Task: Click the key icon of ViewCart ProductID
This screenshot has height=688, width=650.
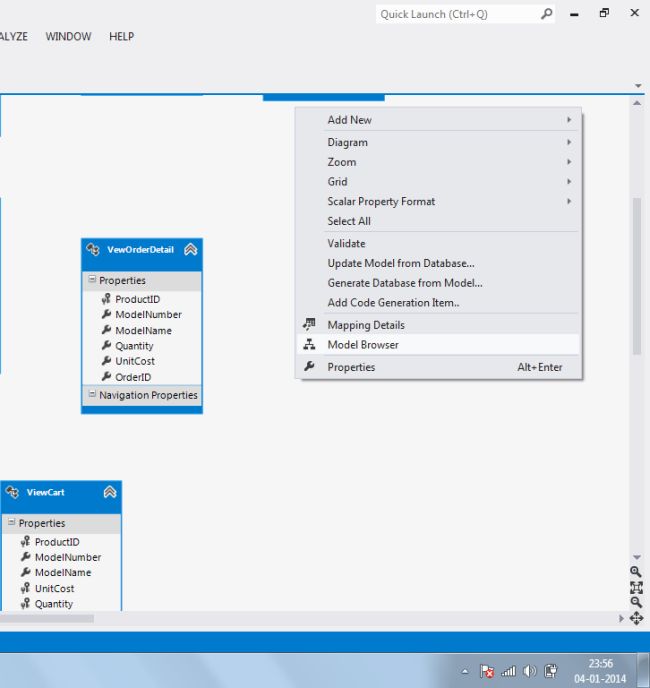Action: point(25,541)
